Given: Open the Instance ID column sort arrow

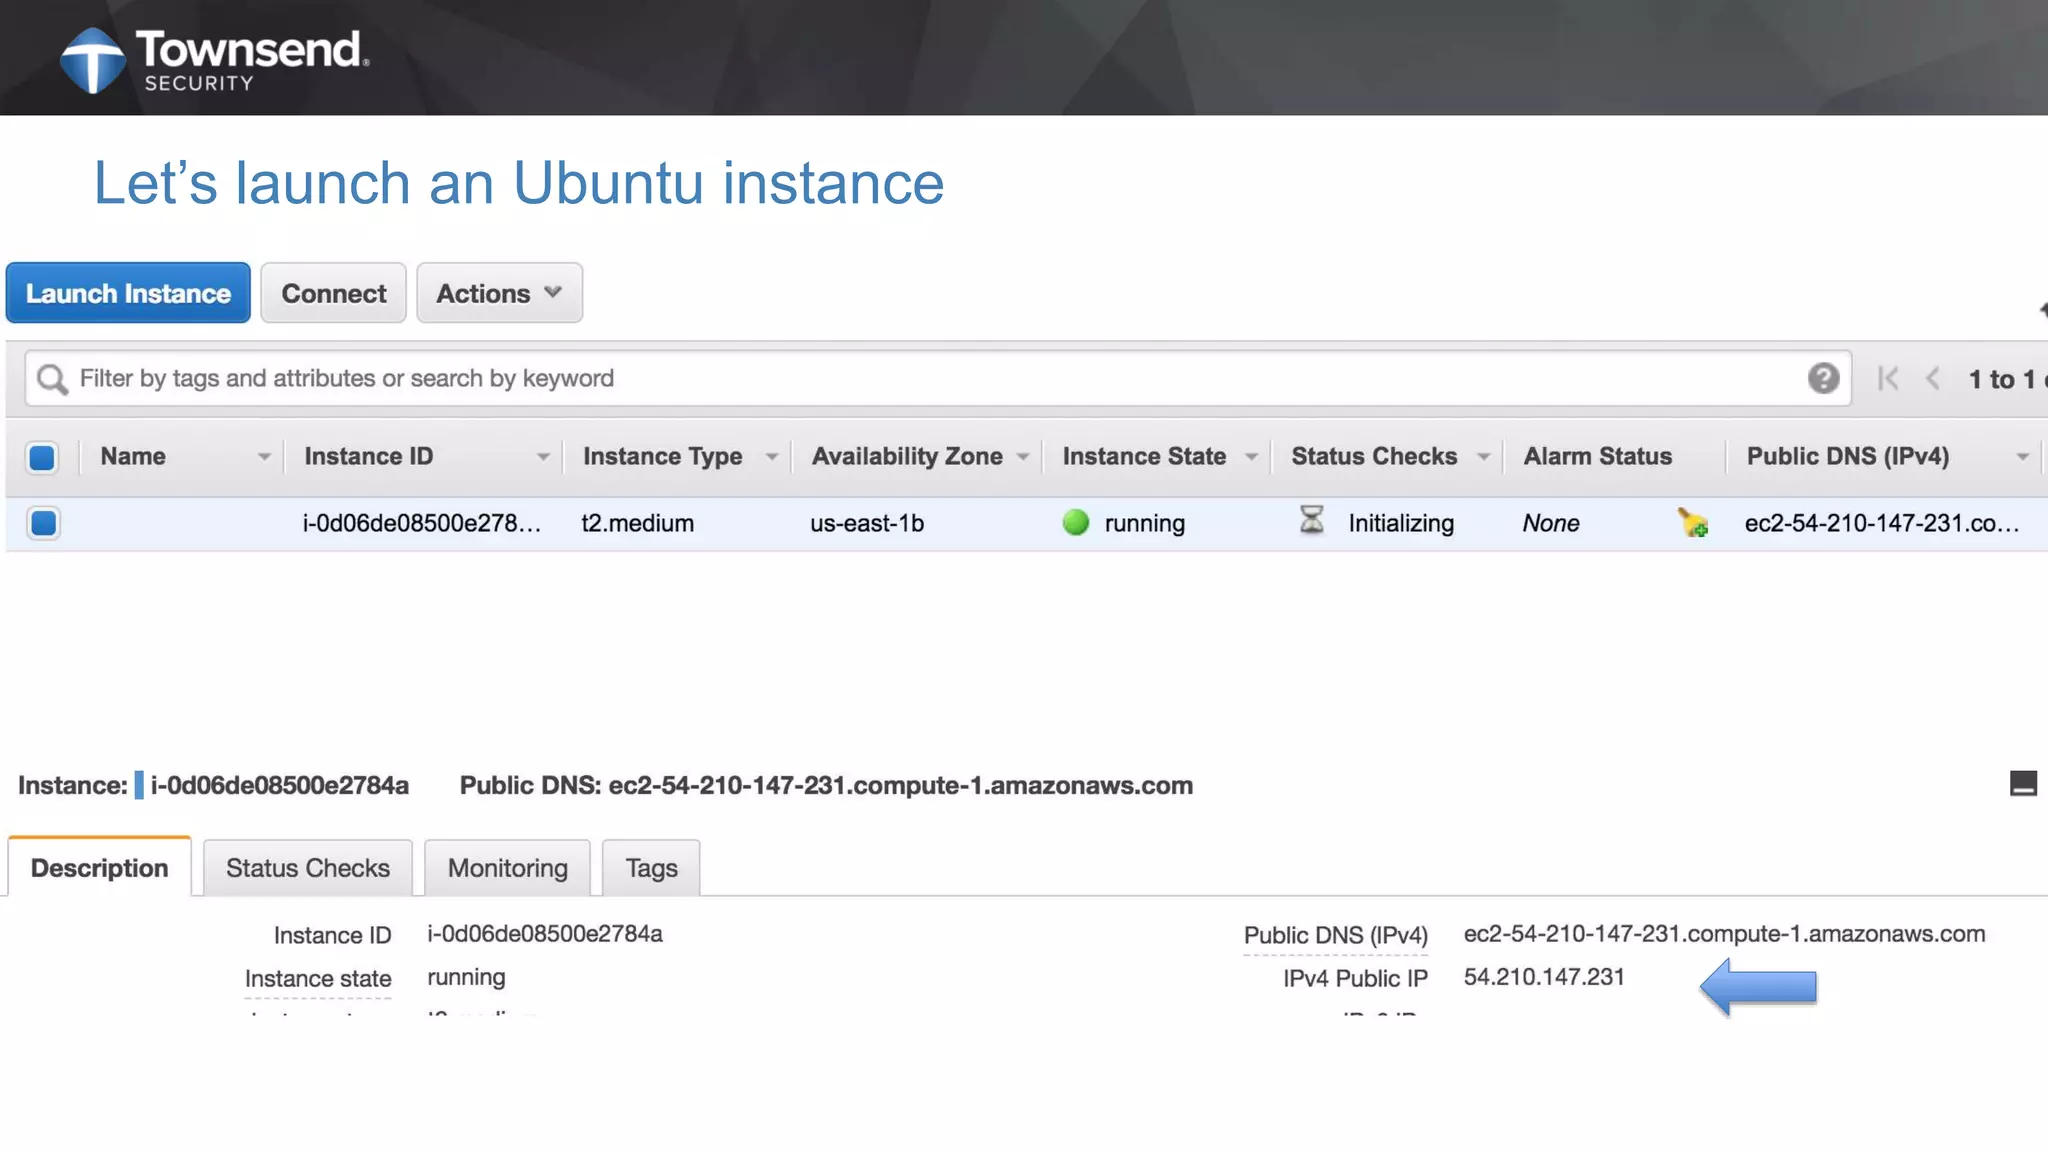Looking at the screenshot, I should coord(543,457).
